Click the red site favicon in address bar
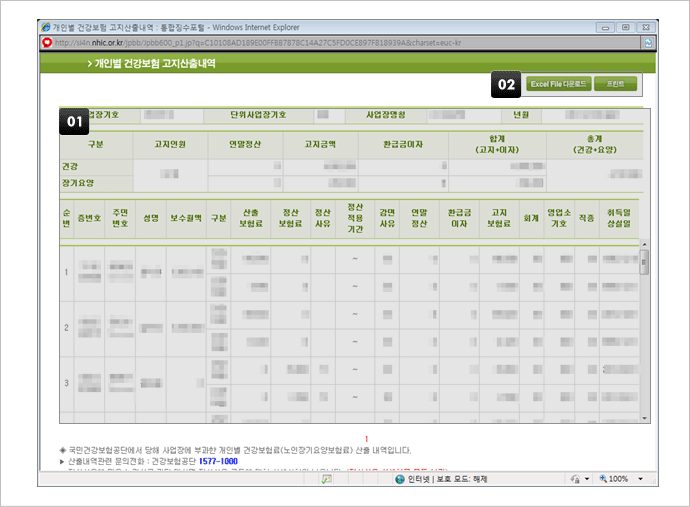690x507 pixels. pyautogui.click(x=47, y=43)
